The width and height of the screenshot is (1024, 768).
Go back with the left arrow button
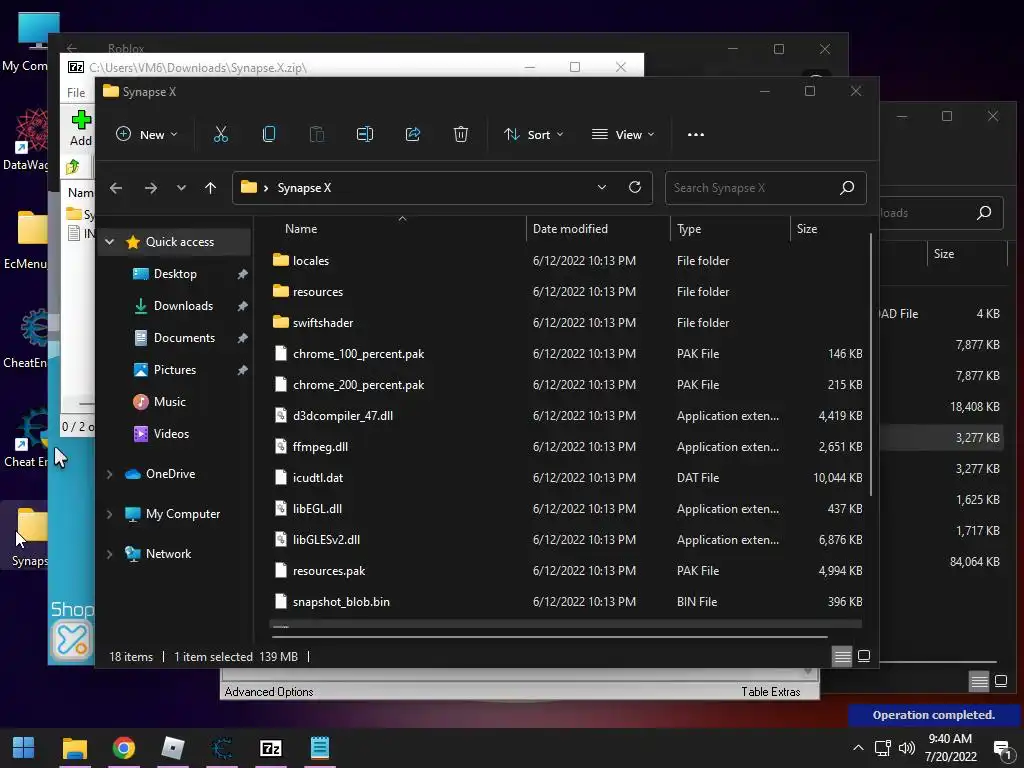coord(116,188)
